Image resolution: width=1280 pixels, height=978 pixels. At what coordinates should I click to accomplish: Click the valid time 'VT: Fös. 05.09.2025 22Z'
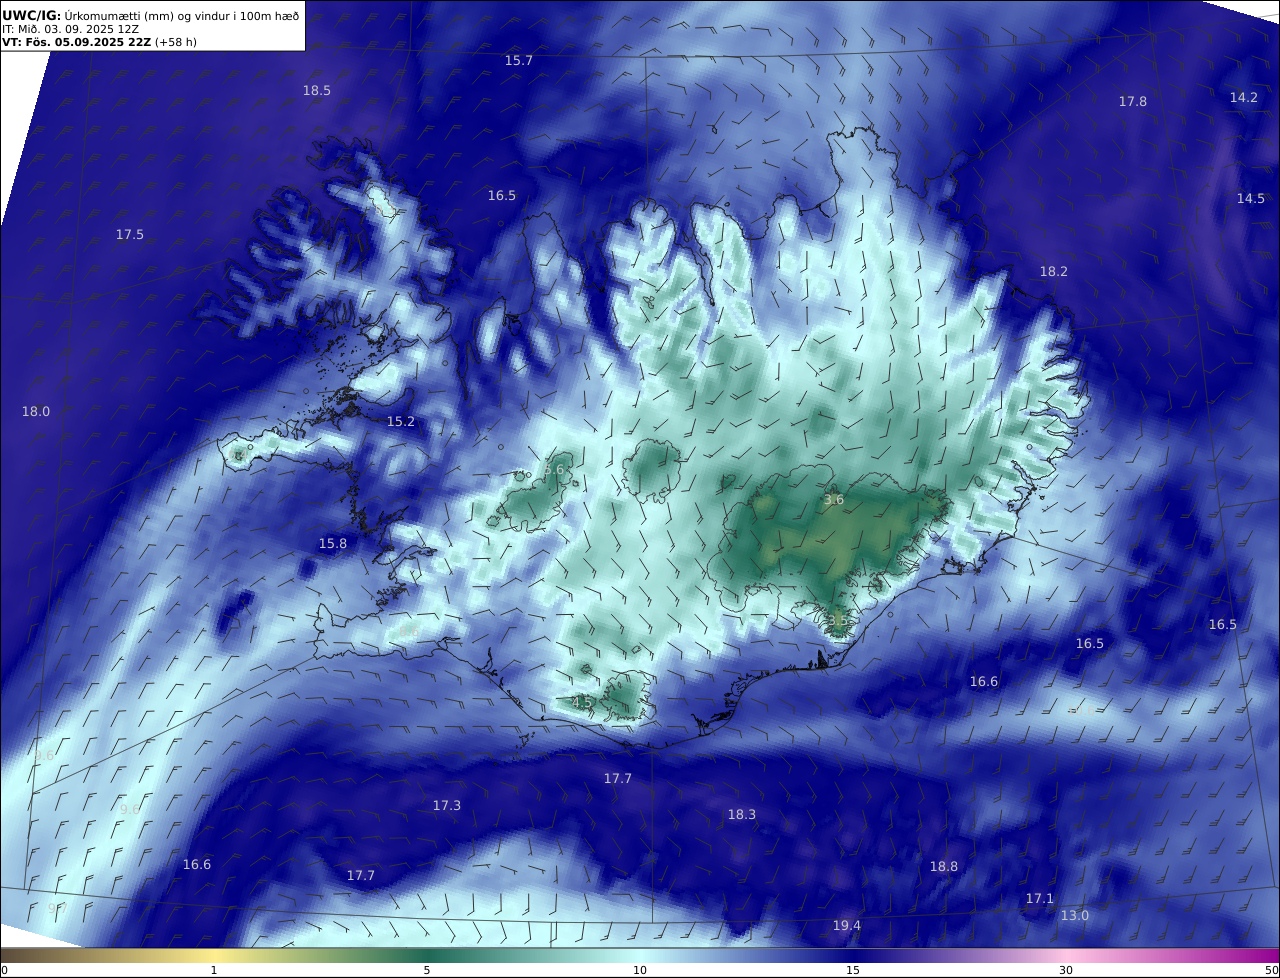(76, 43)
